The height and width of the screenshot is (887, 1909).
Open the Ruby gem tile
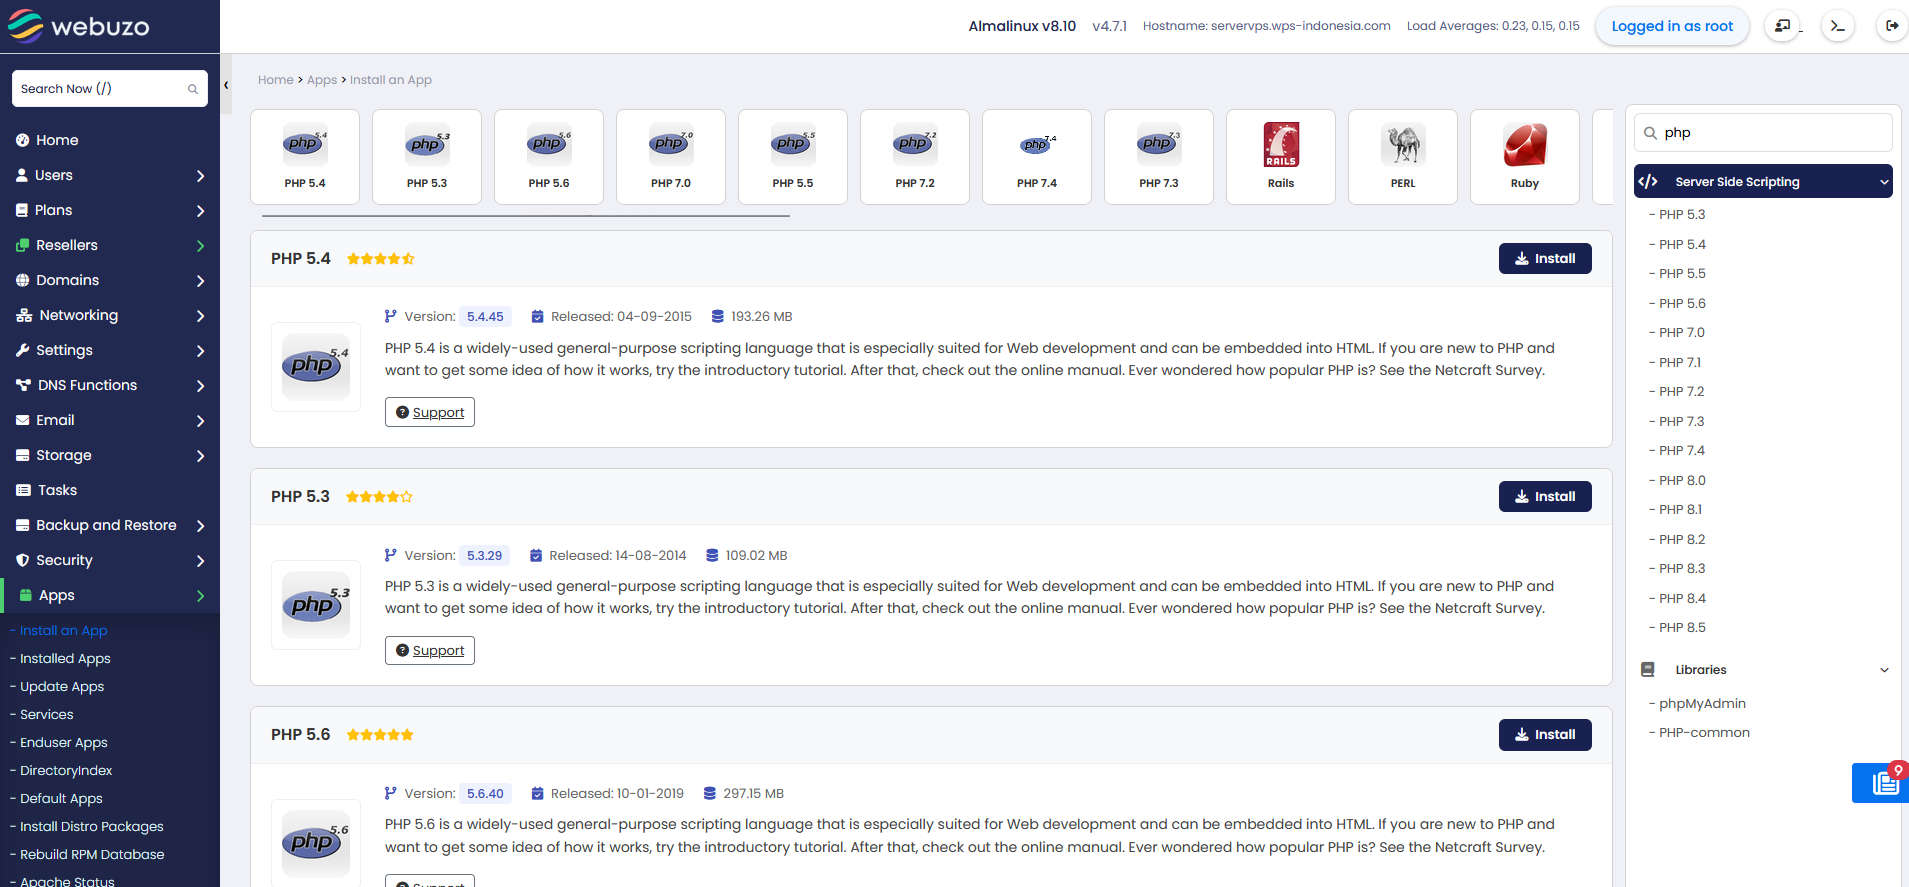coord(1525,157)
